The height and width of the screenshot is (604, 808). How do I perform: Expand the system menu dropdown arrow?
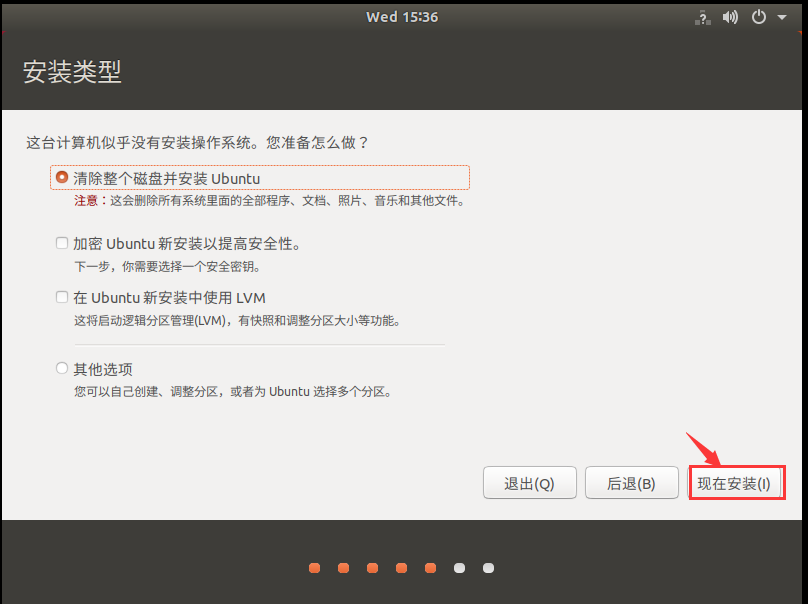[782, 17]
